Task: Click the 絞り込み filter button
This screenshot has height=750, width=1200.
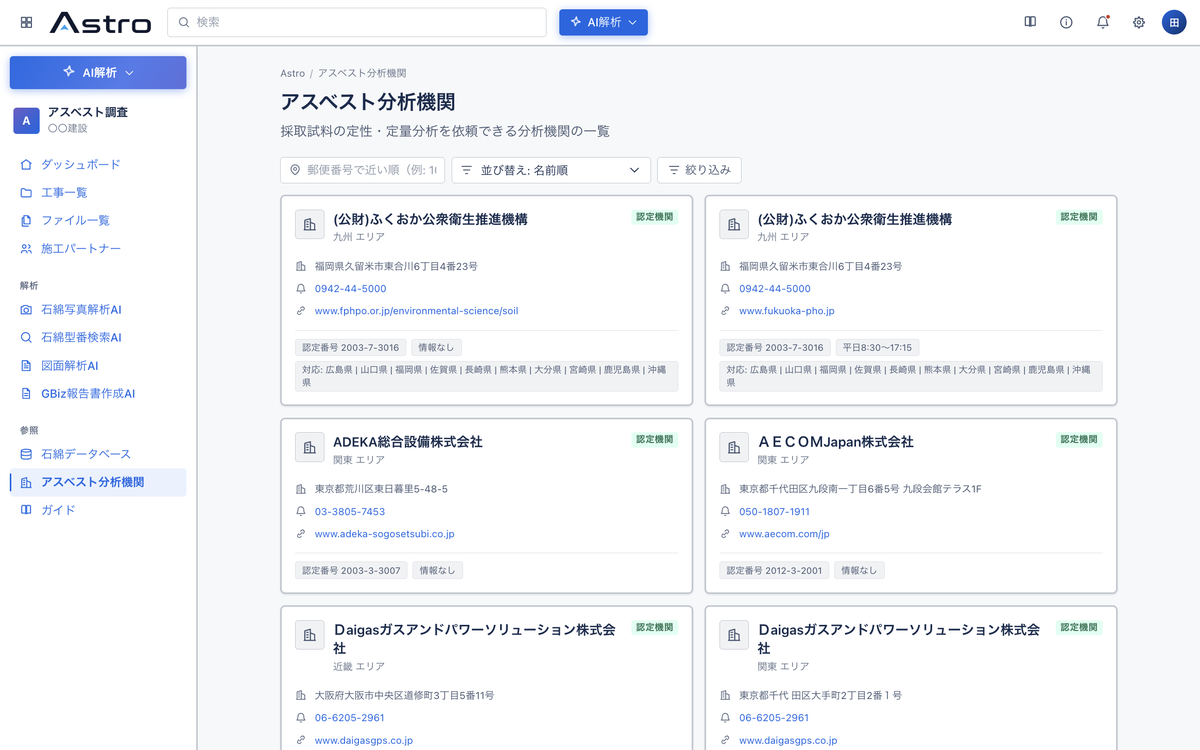Action: click(x=699, y=170)
